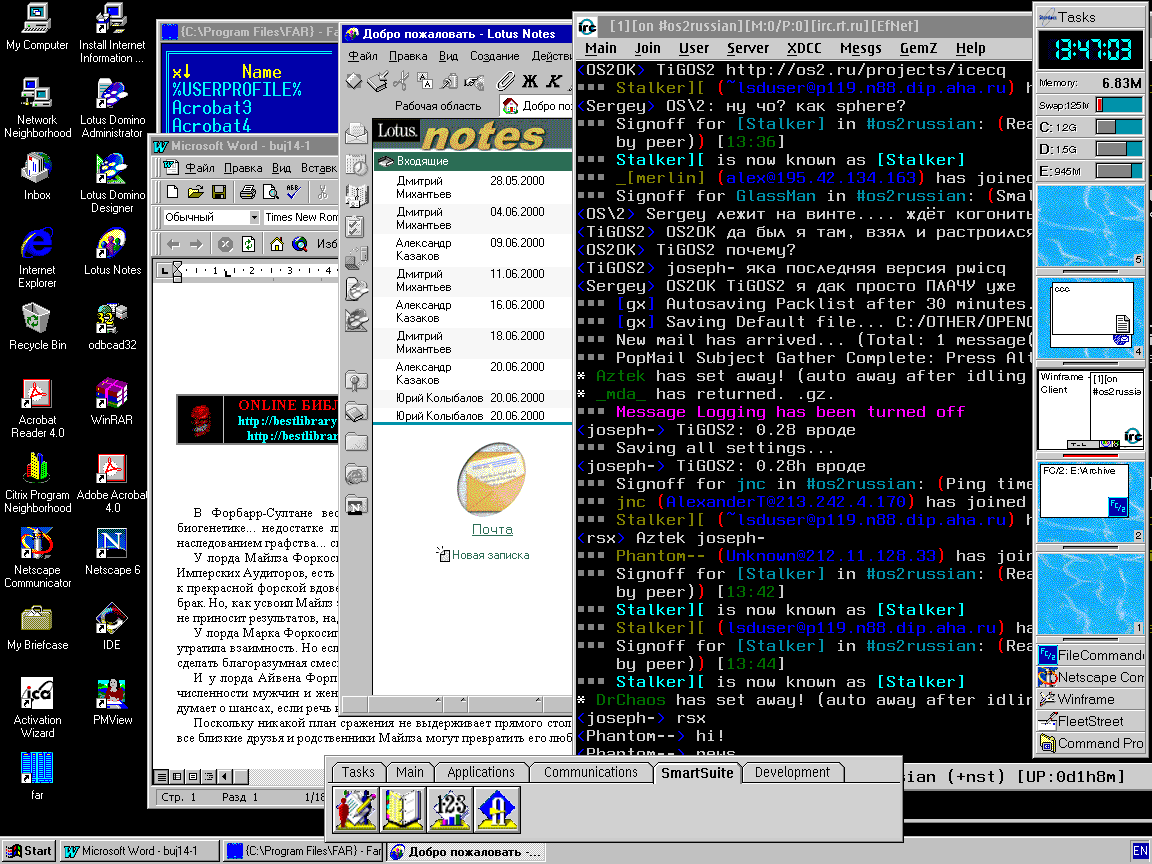
Task: Click Search the Web globe icon in Word
Action: coord(299,244)
